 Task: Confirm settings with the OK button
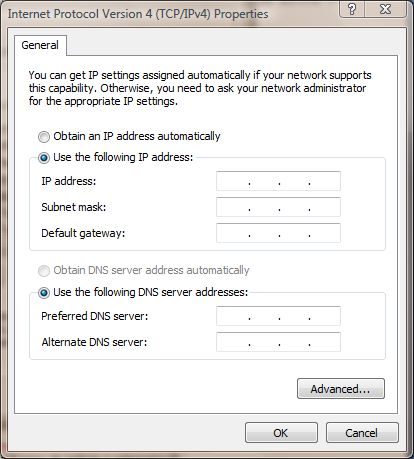tap(281, 433)
